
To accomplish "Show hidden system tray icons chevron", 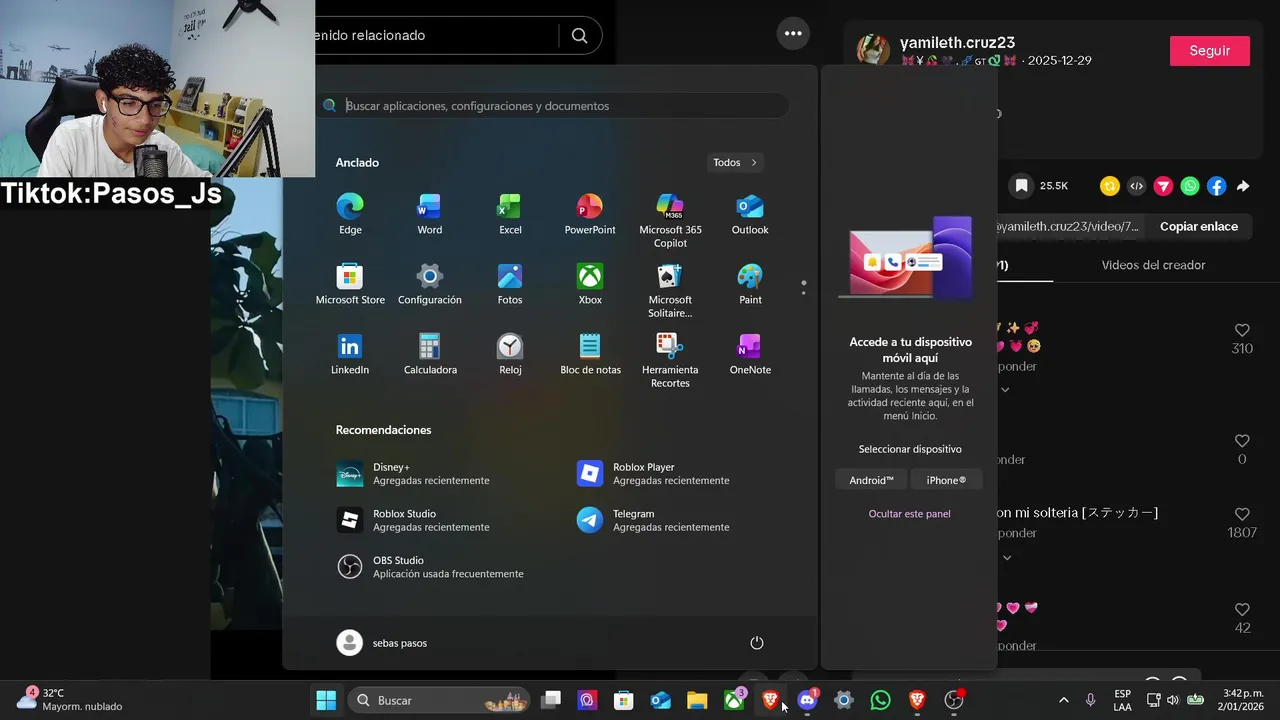I will 1063,700.
